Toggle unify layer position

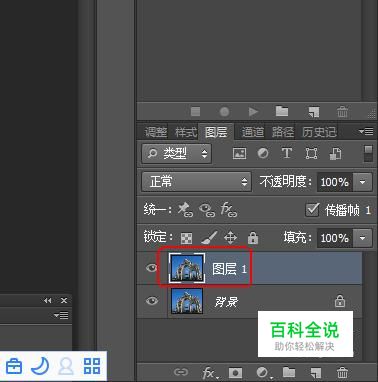[x=185, y=210]
